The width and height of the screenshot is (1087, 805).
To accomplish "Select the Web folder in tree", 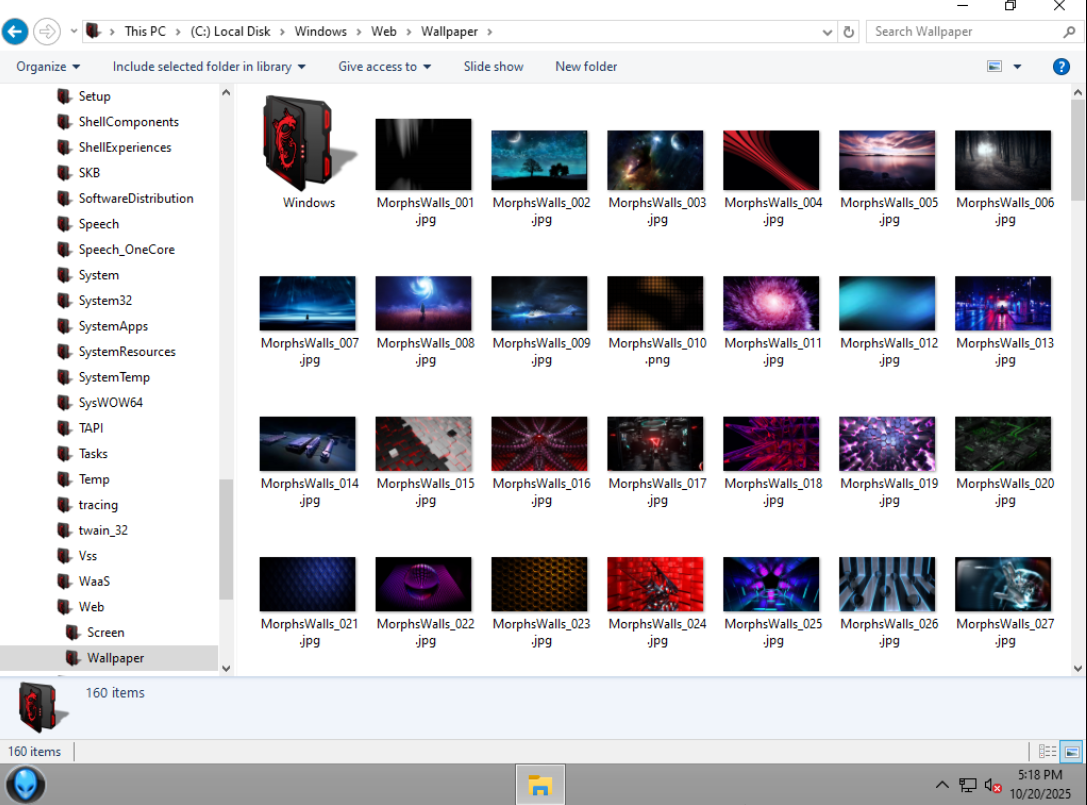I will click(x=91, y=607).
